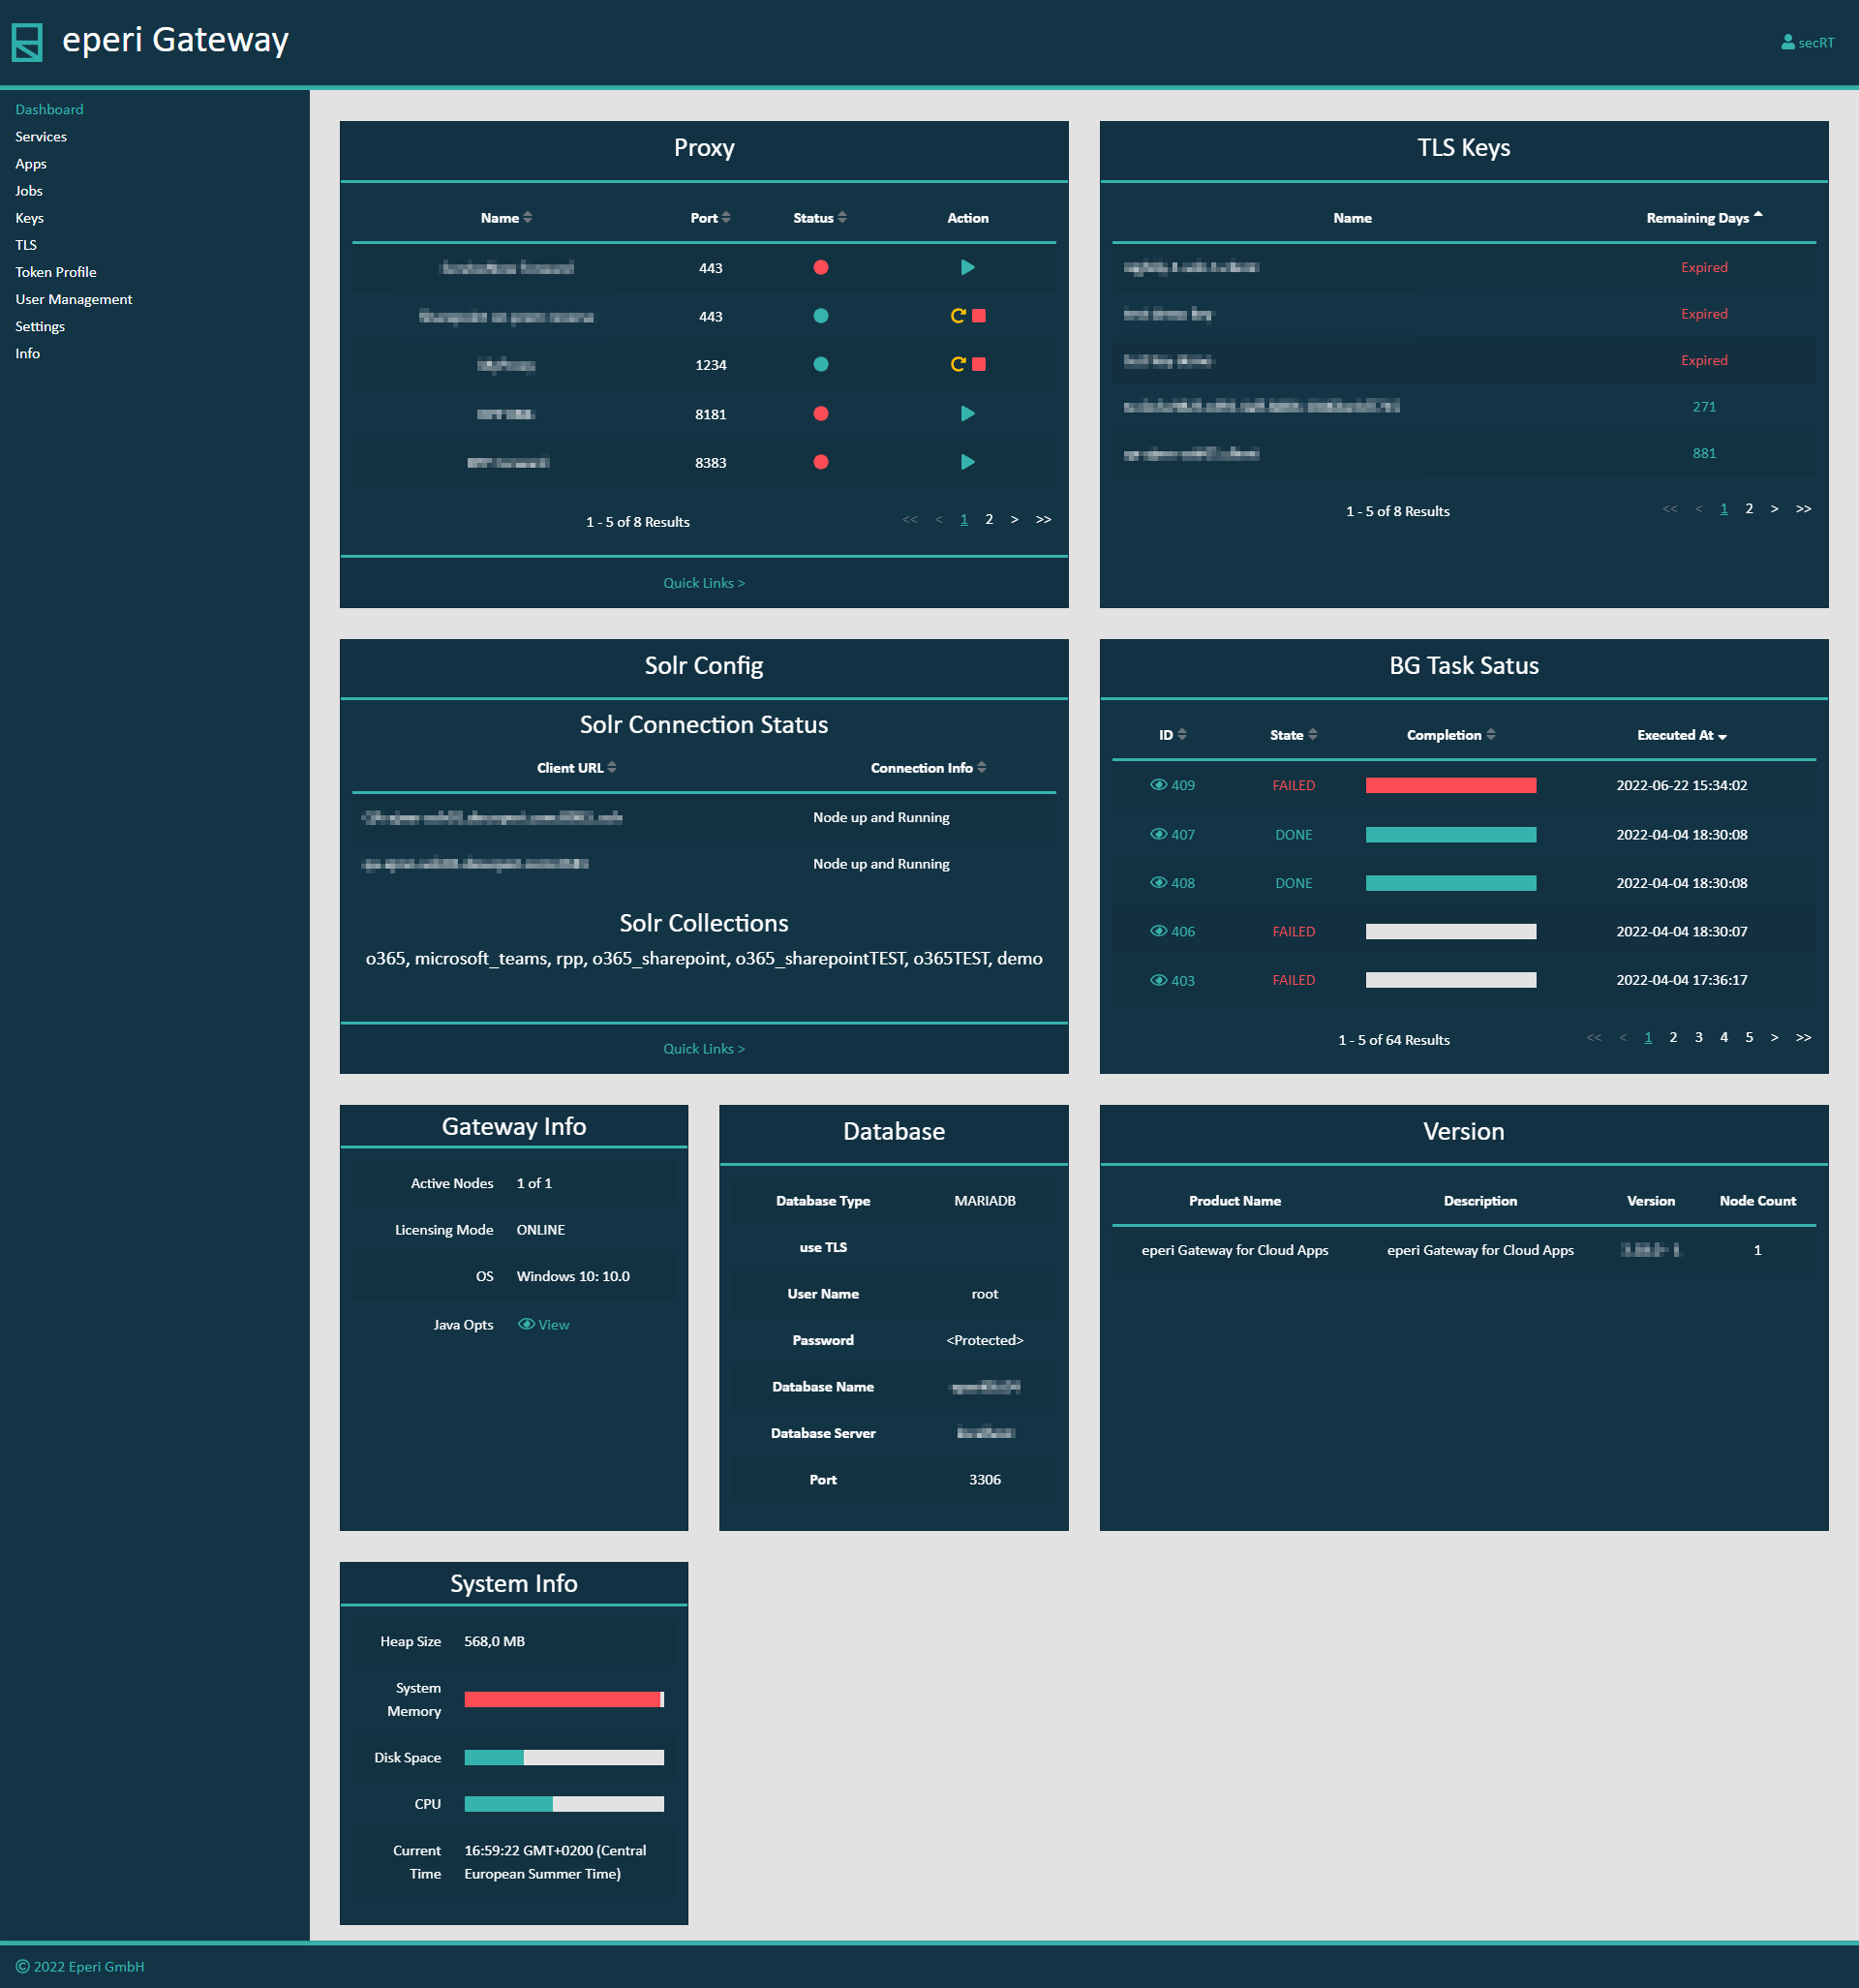Click the completion bar for task 407
The height and width of the screenshot is (1988, 1859).
1450,835
